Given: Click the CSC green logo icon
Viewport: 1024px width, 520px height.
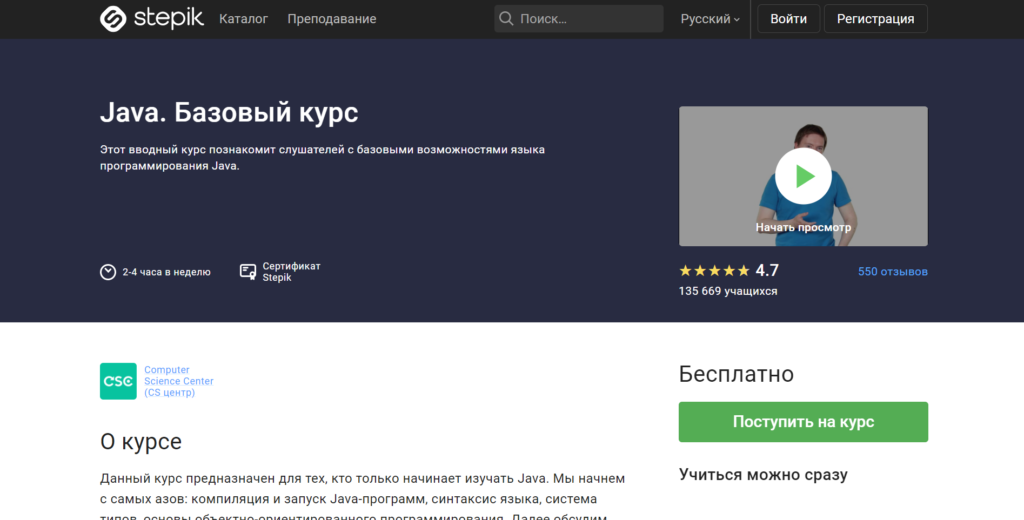Looking at the screenshot, I should point(118,381).
